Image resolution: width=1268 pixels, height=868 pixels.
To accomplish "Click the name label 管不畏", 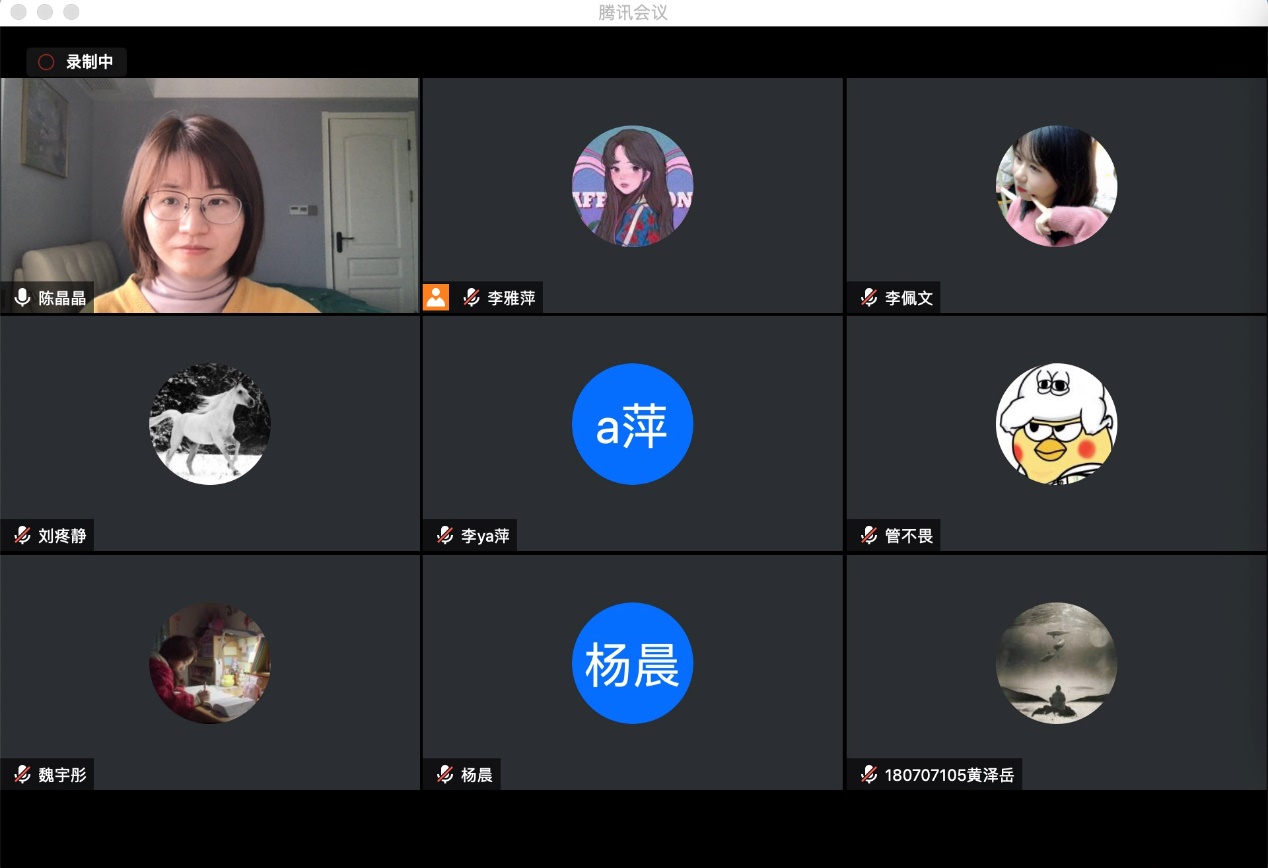I will 909,536.
